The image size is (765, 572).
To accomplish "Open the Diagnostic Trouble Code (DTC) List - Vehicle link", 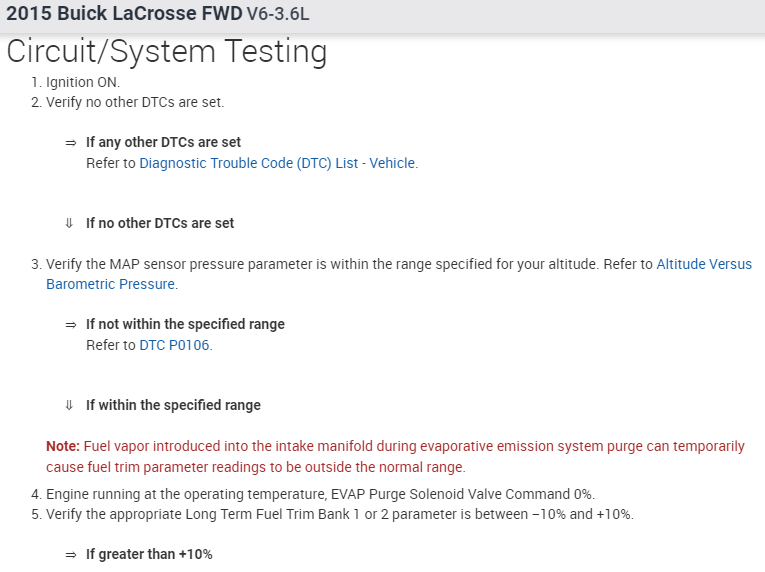I will (x=277, y=163).
